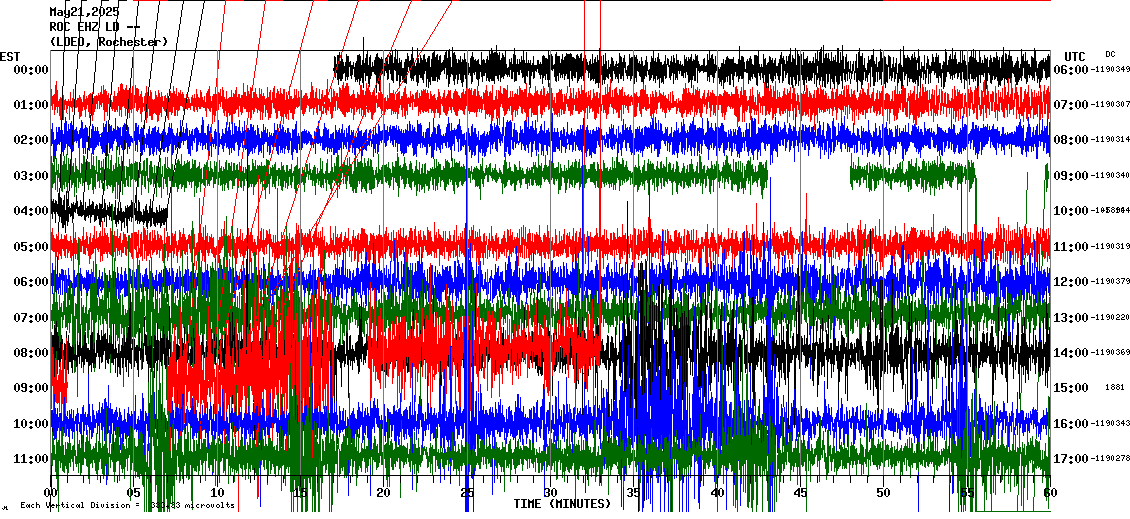The height and width of the screenshot is (519, 1130).
Task: Select the 08:00 EST row label
Action: click(x=31, y=353)
